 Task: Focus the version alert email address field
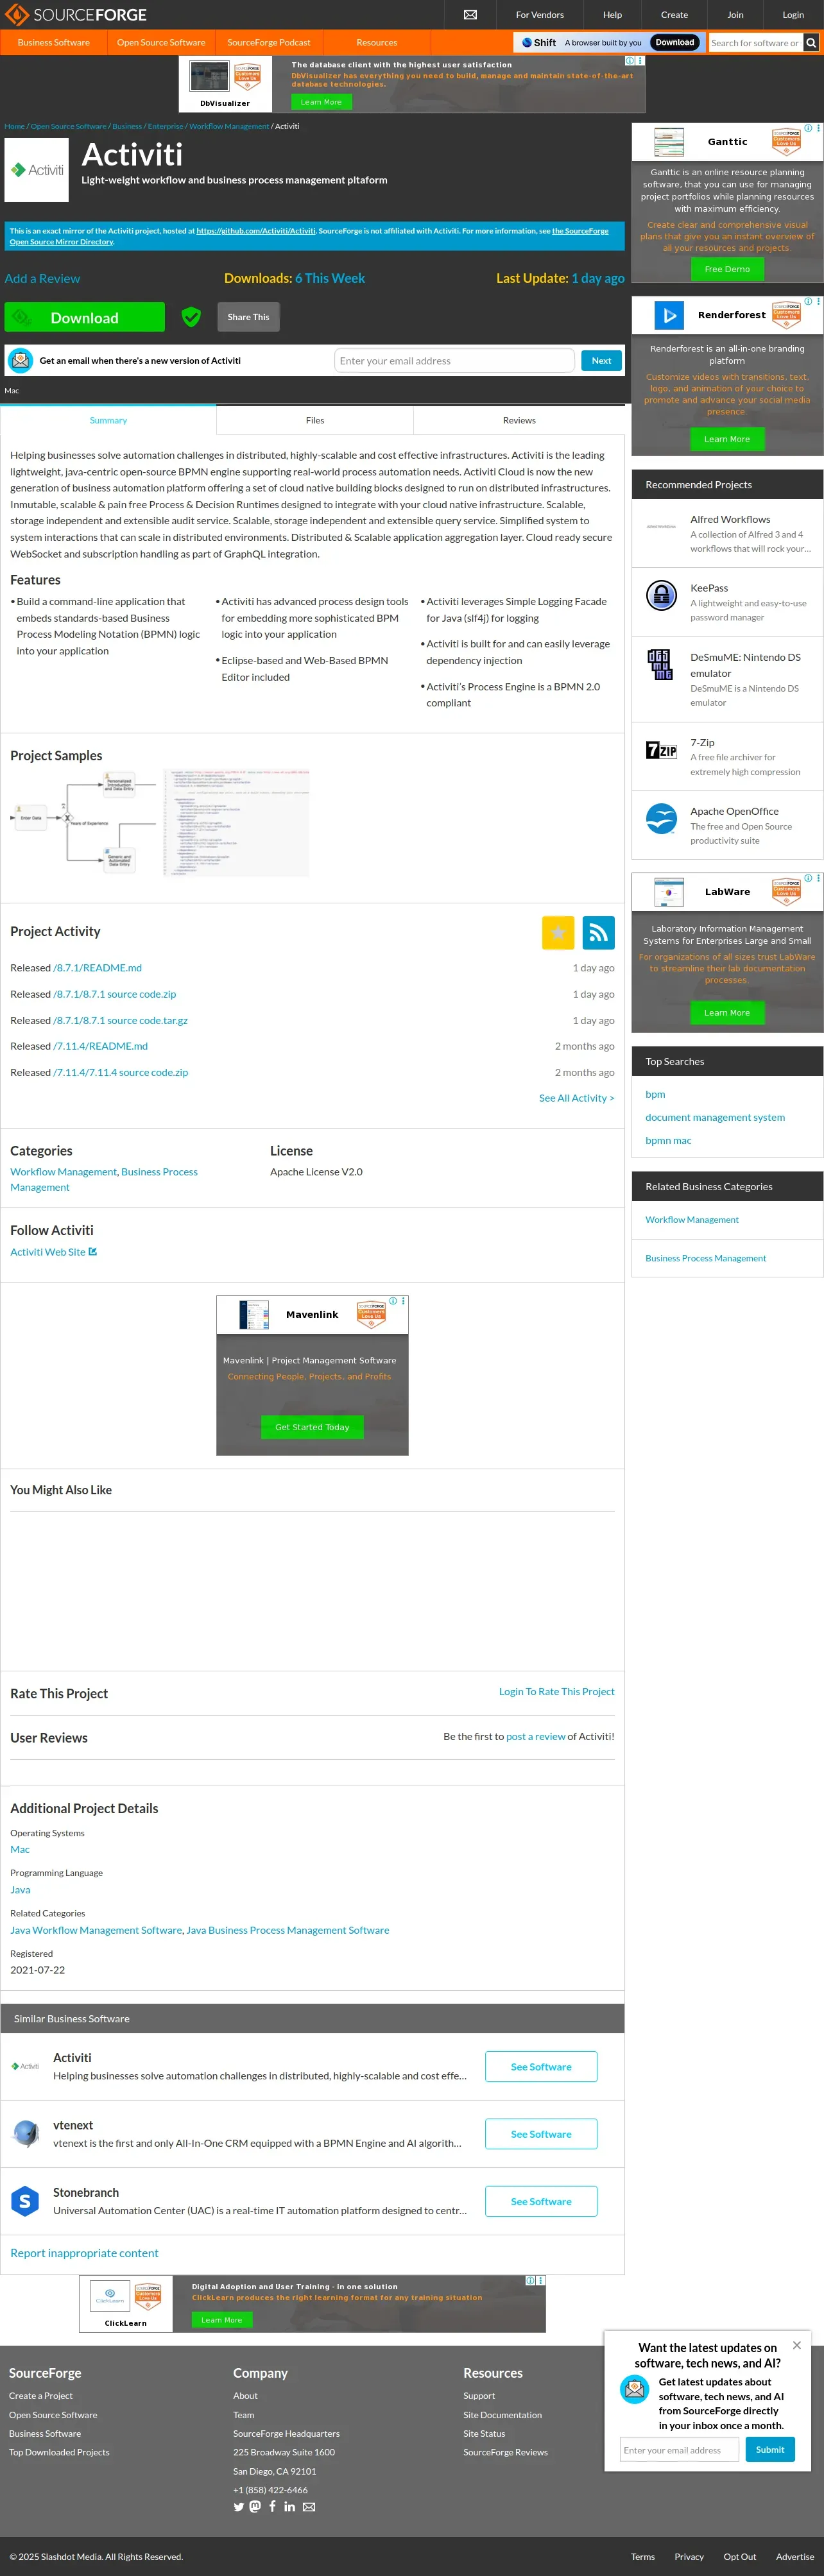pyautogui.click(x=455, y=360)
